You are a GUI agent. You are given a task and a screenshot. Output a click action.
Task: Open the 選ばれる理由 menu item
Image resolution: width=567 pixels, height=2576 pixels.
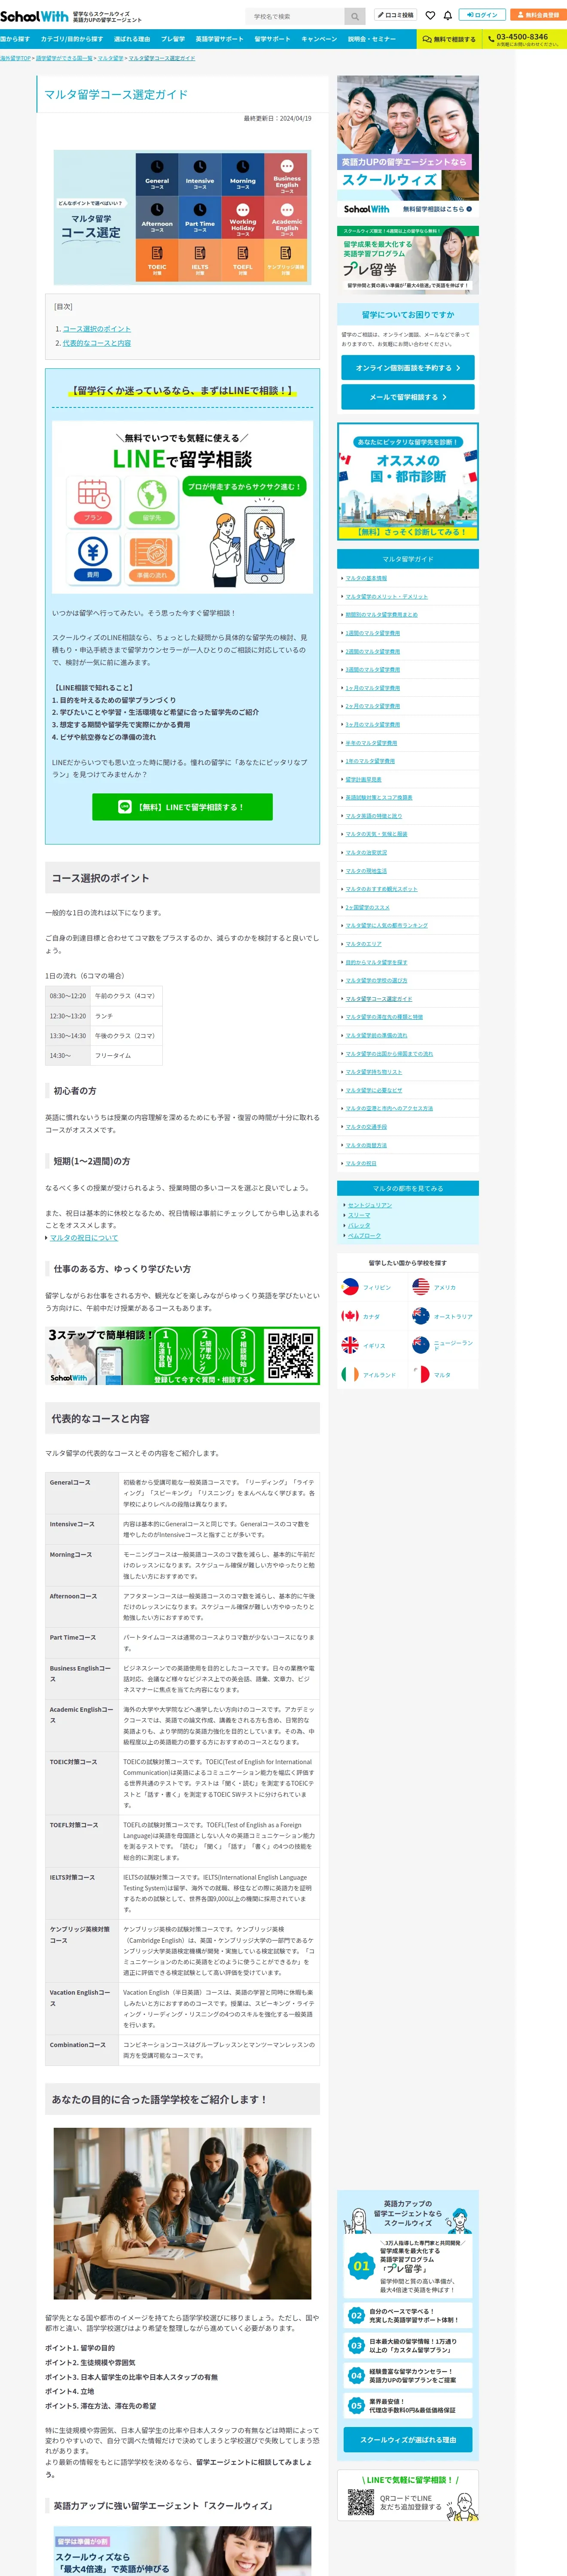click(132, 39)
